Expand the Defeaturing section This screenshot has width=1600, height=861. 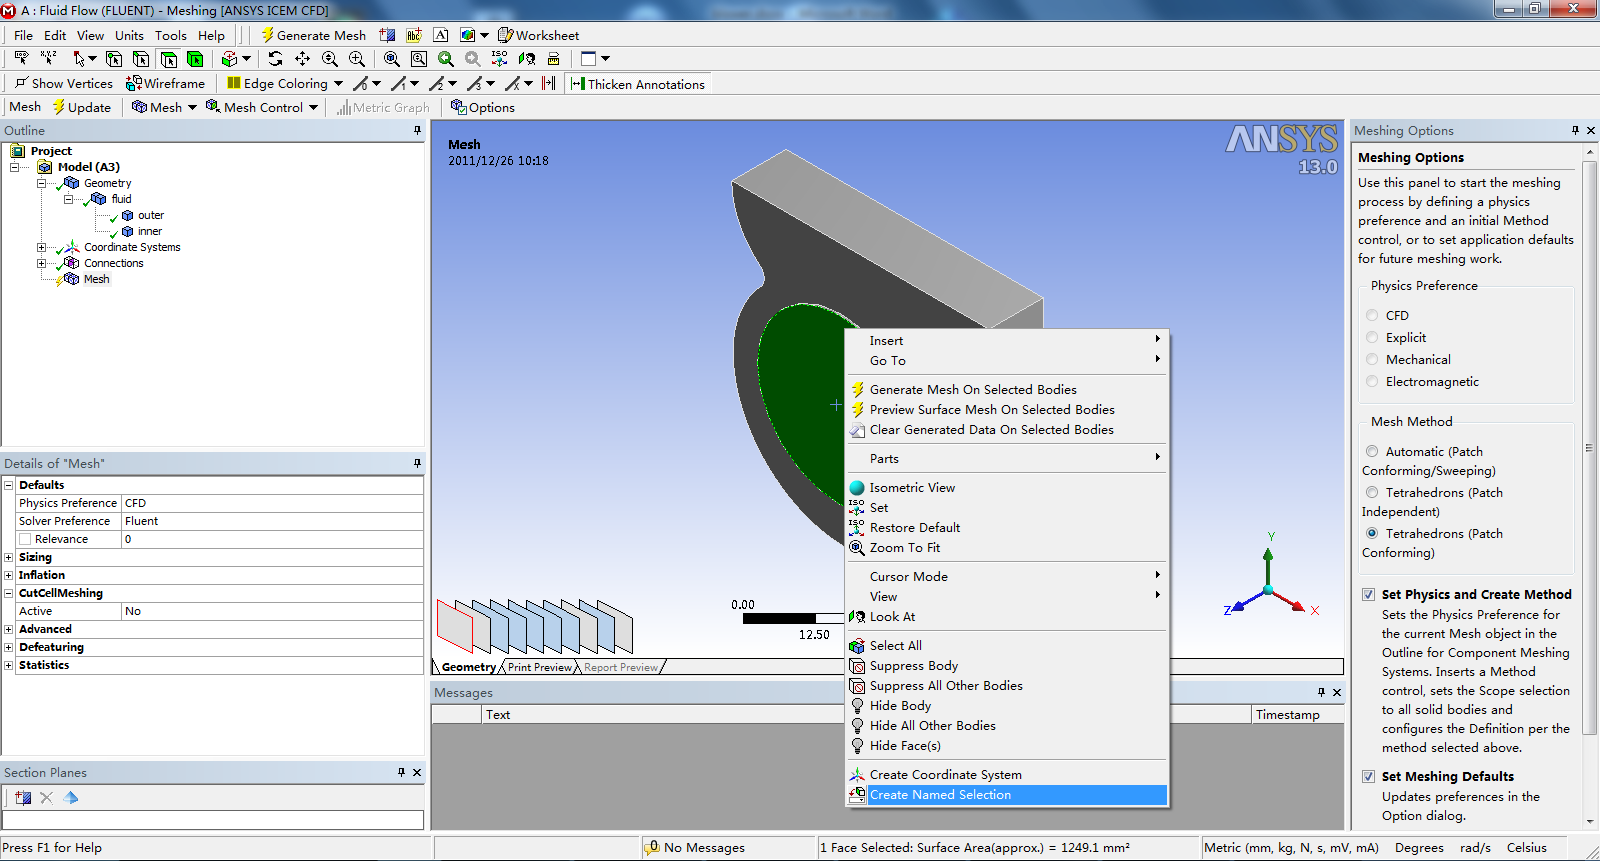[9, 647]
